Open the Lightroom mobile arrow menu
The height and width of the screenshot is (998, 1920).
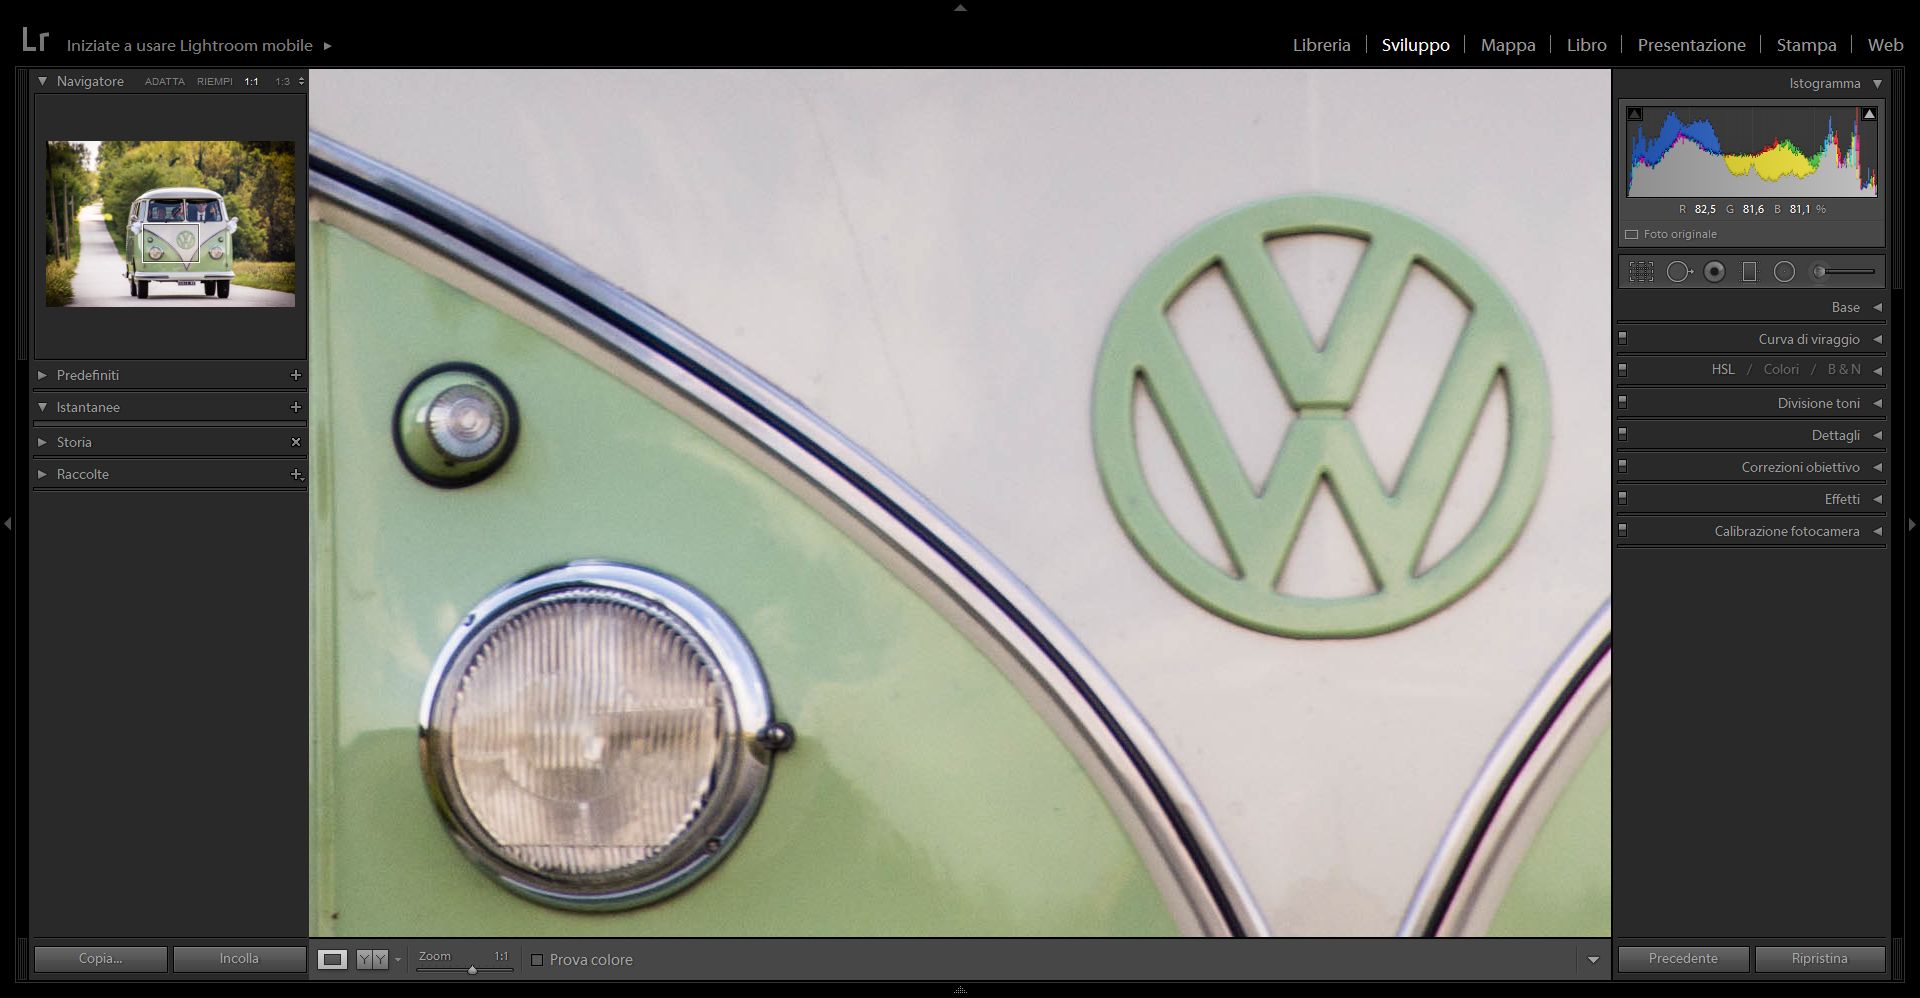327,46
